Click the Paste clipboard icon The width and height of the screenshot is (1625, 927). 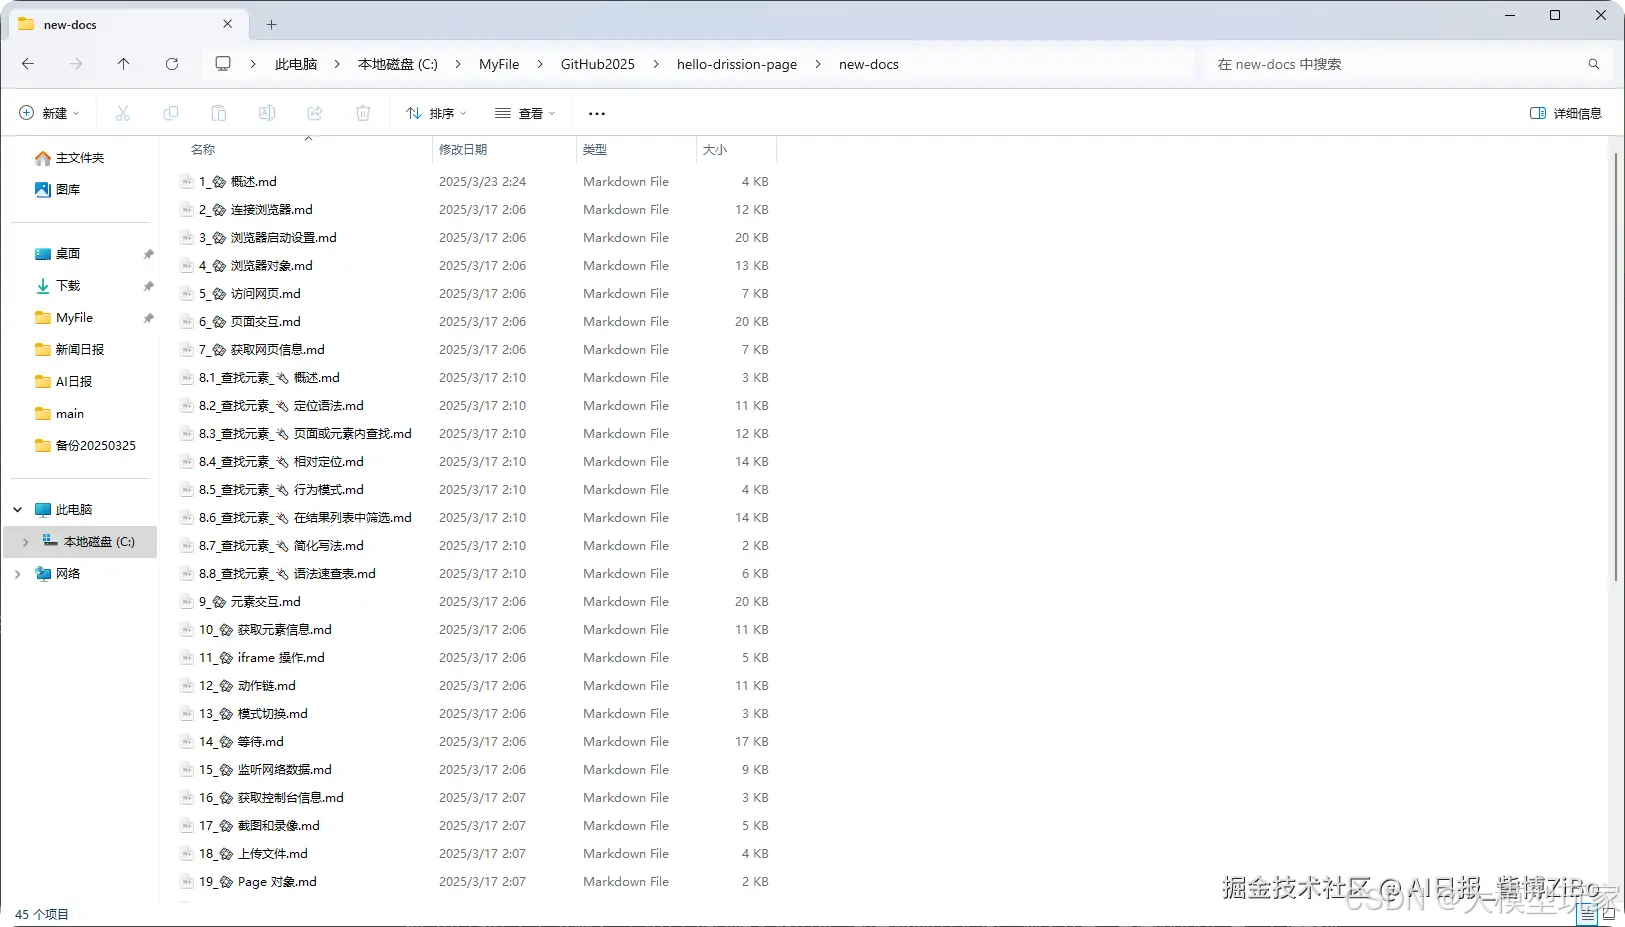click(219, 113)
